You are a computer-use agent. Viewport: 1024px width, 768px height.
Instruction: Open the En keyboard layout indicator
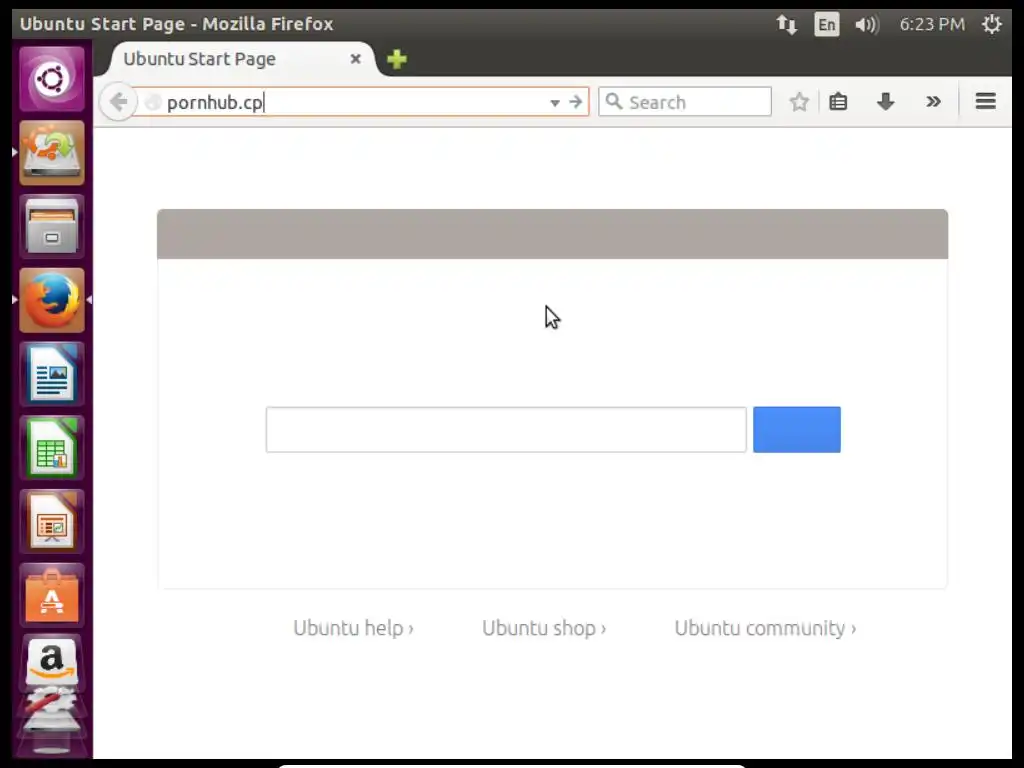point(827,25)
